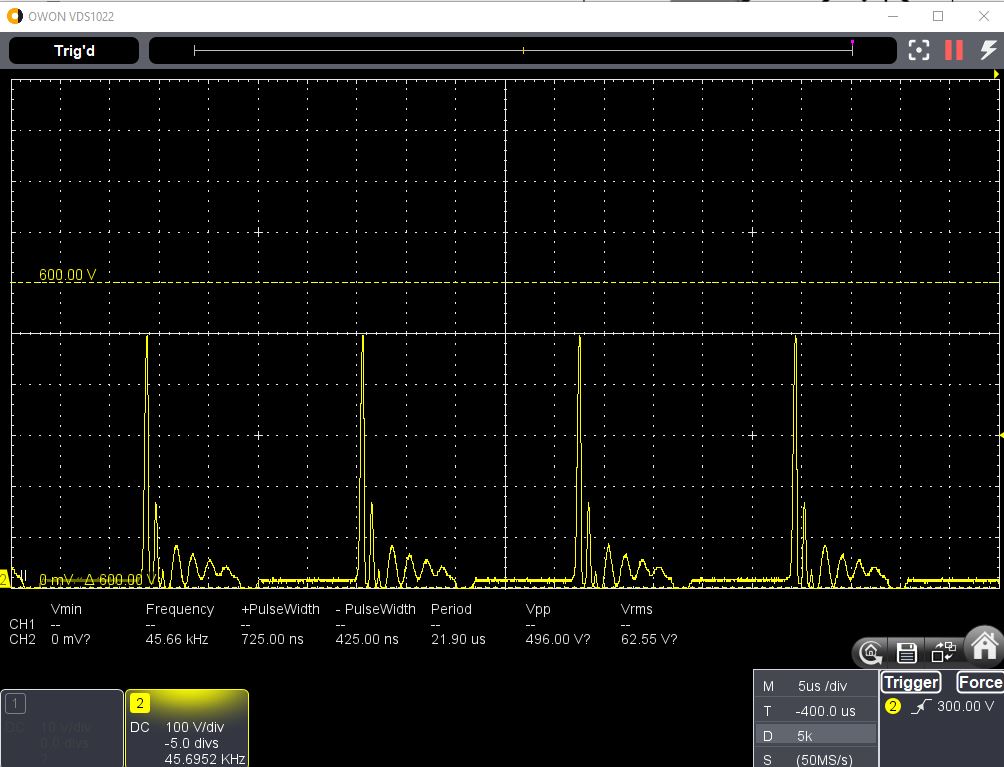Image resolution: width=1004 pixels, height=767 pixels.
Task: Click the Force trigger button
Action: [980, 682]
